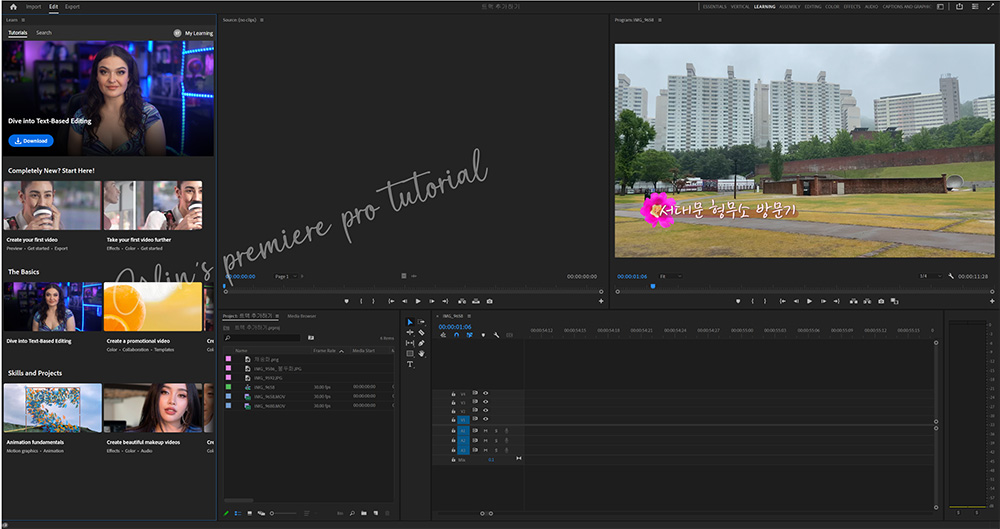Open timeline IMG_9658 panel menu
Screen dimensions: 1000x529
click(469, 316)
